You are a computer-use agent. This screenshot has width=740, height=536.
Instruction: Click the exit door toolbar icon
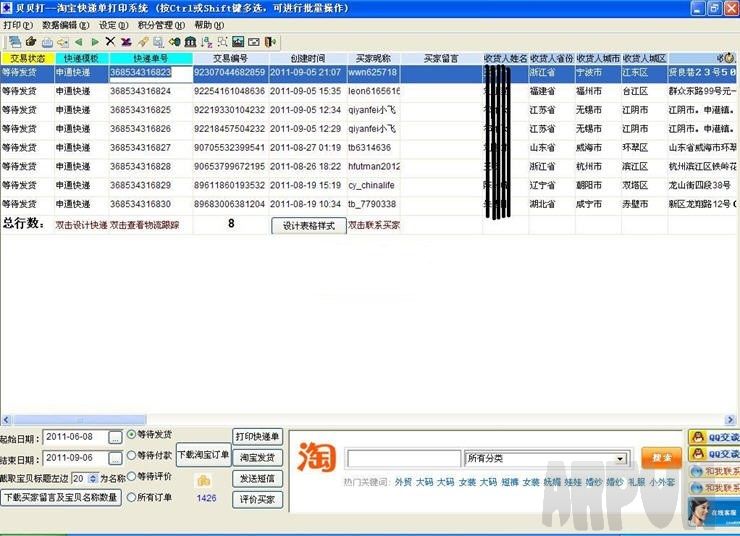(x=270, y=42)
